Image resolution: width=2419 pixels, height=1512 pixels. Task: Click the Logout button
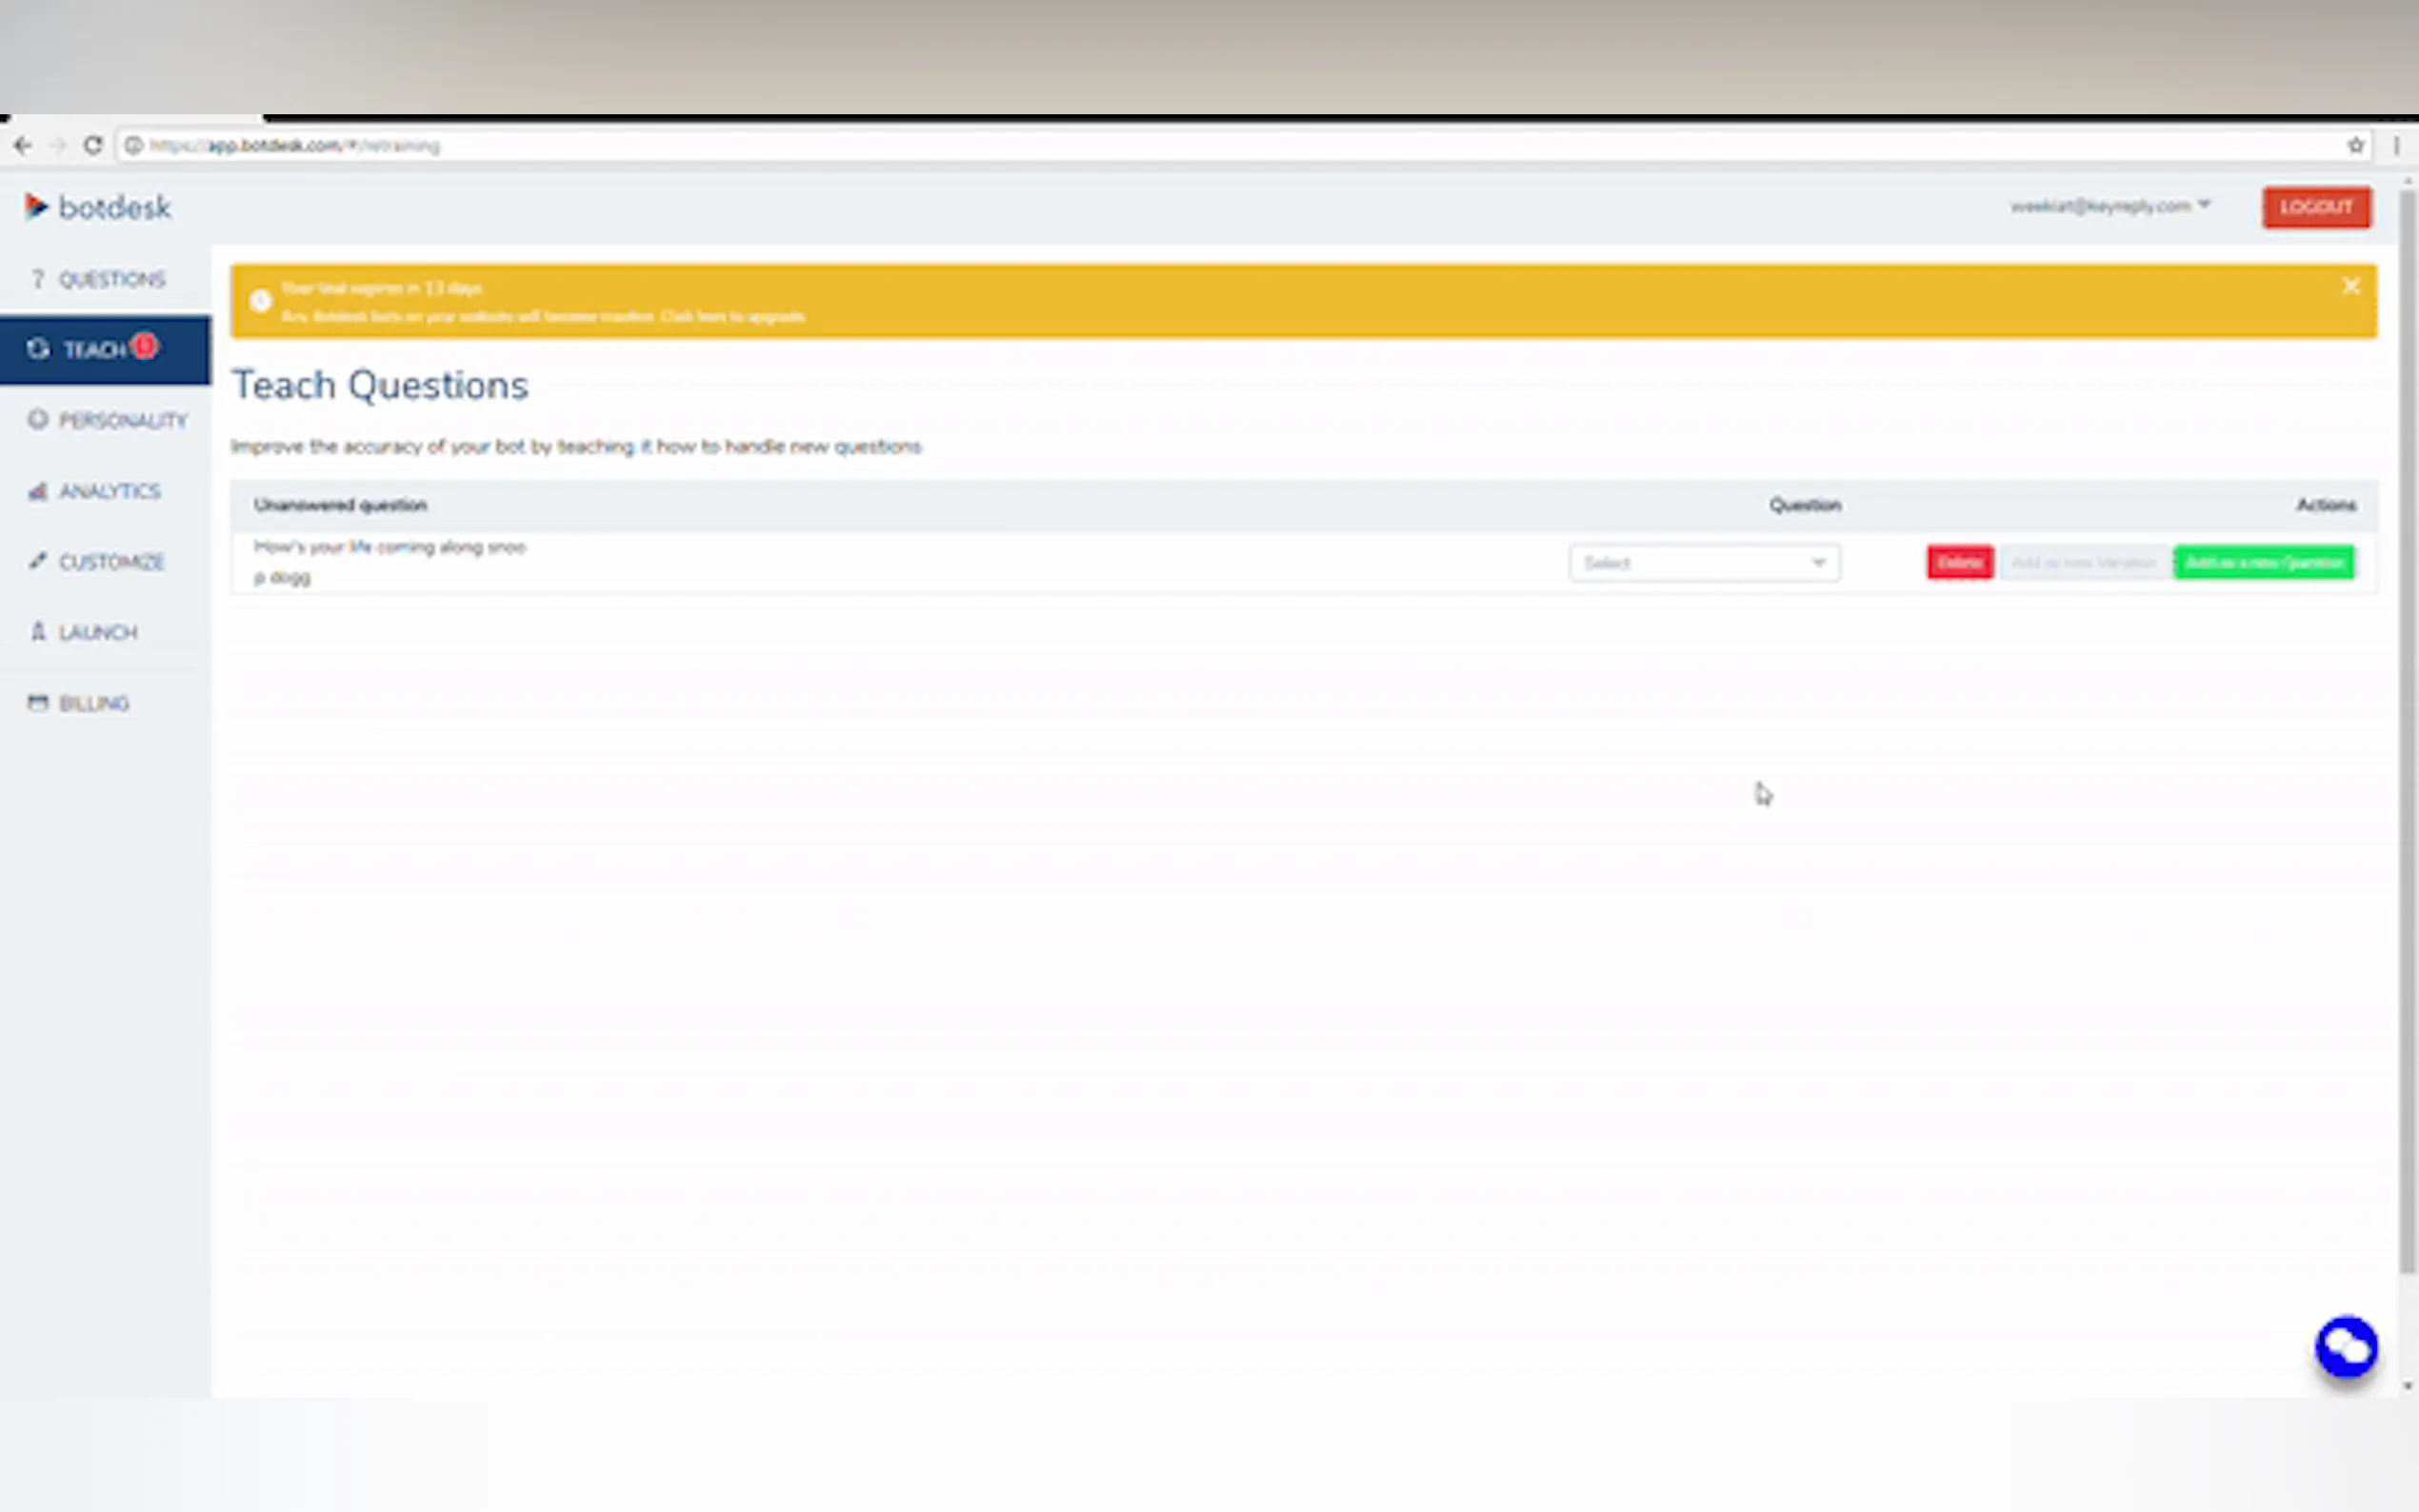pyautogui.click(x=2316, y=207)
